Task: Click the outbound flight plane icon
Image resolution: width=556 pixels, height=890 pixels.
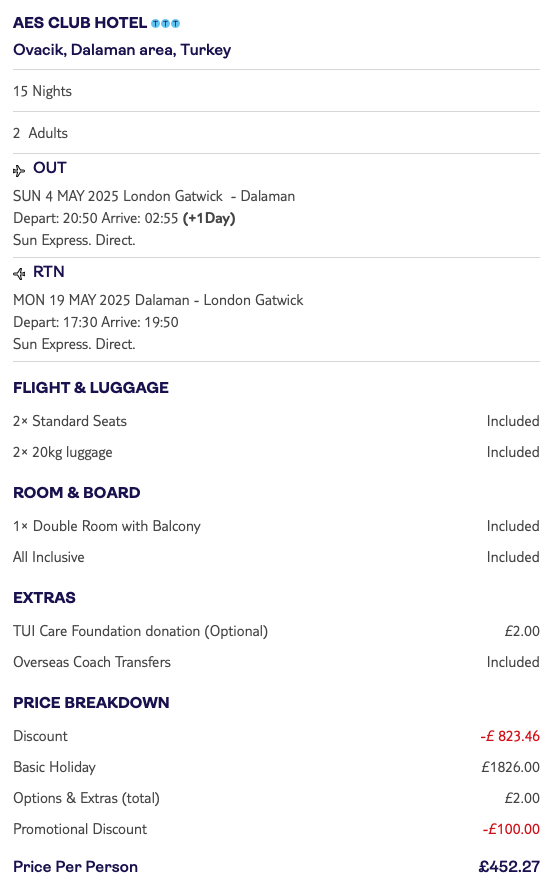Action: [x=19, y=170]
